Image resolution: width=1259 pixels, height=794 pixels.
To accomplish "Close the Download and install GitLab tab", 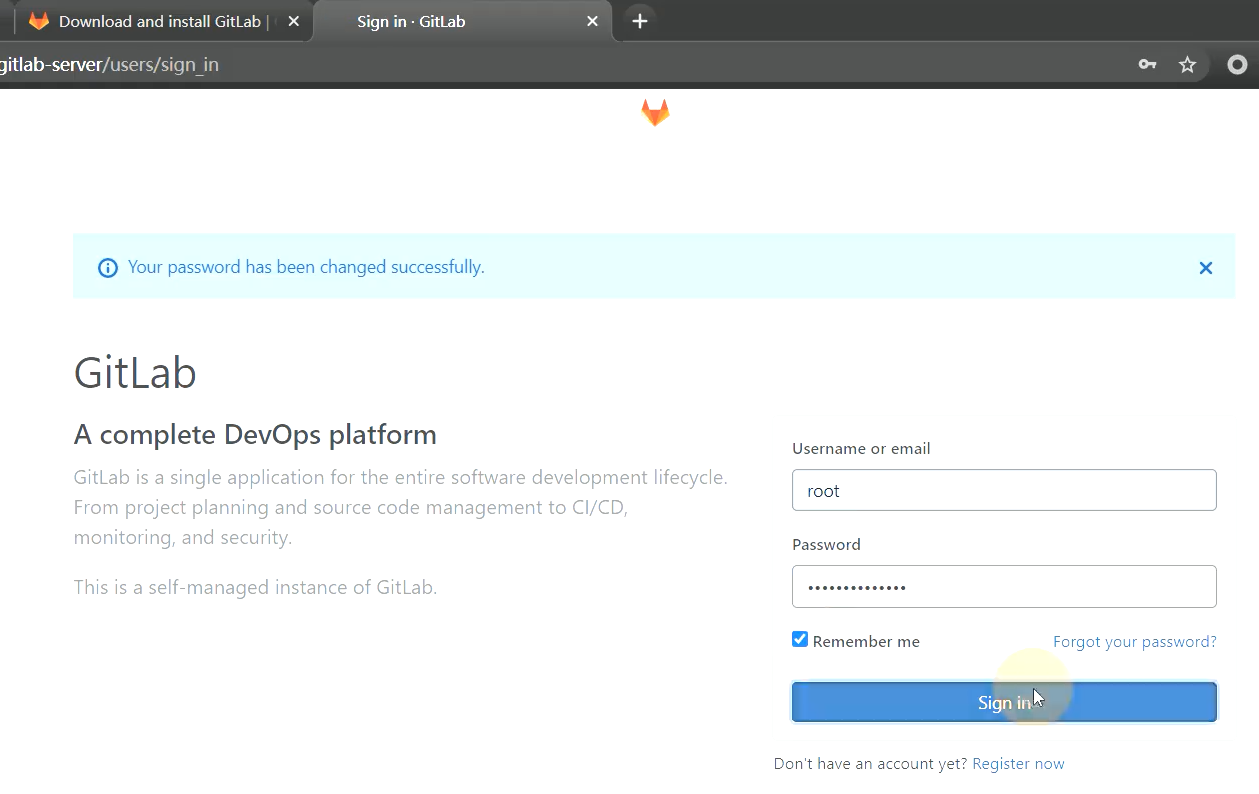I will (293, 21).
